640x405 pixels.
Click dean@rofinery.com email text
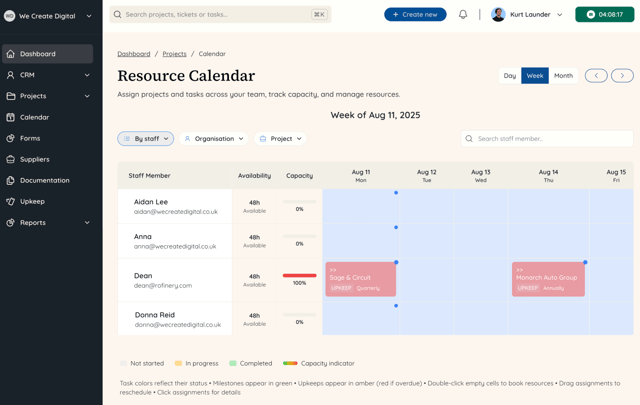(x=163, y=285)
